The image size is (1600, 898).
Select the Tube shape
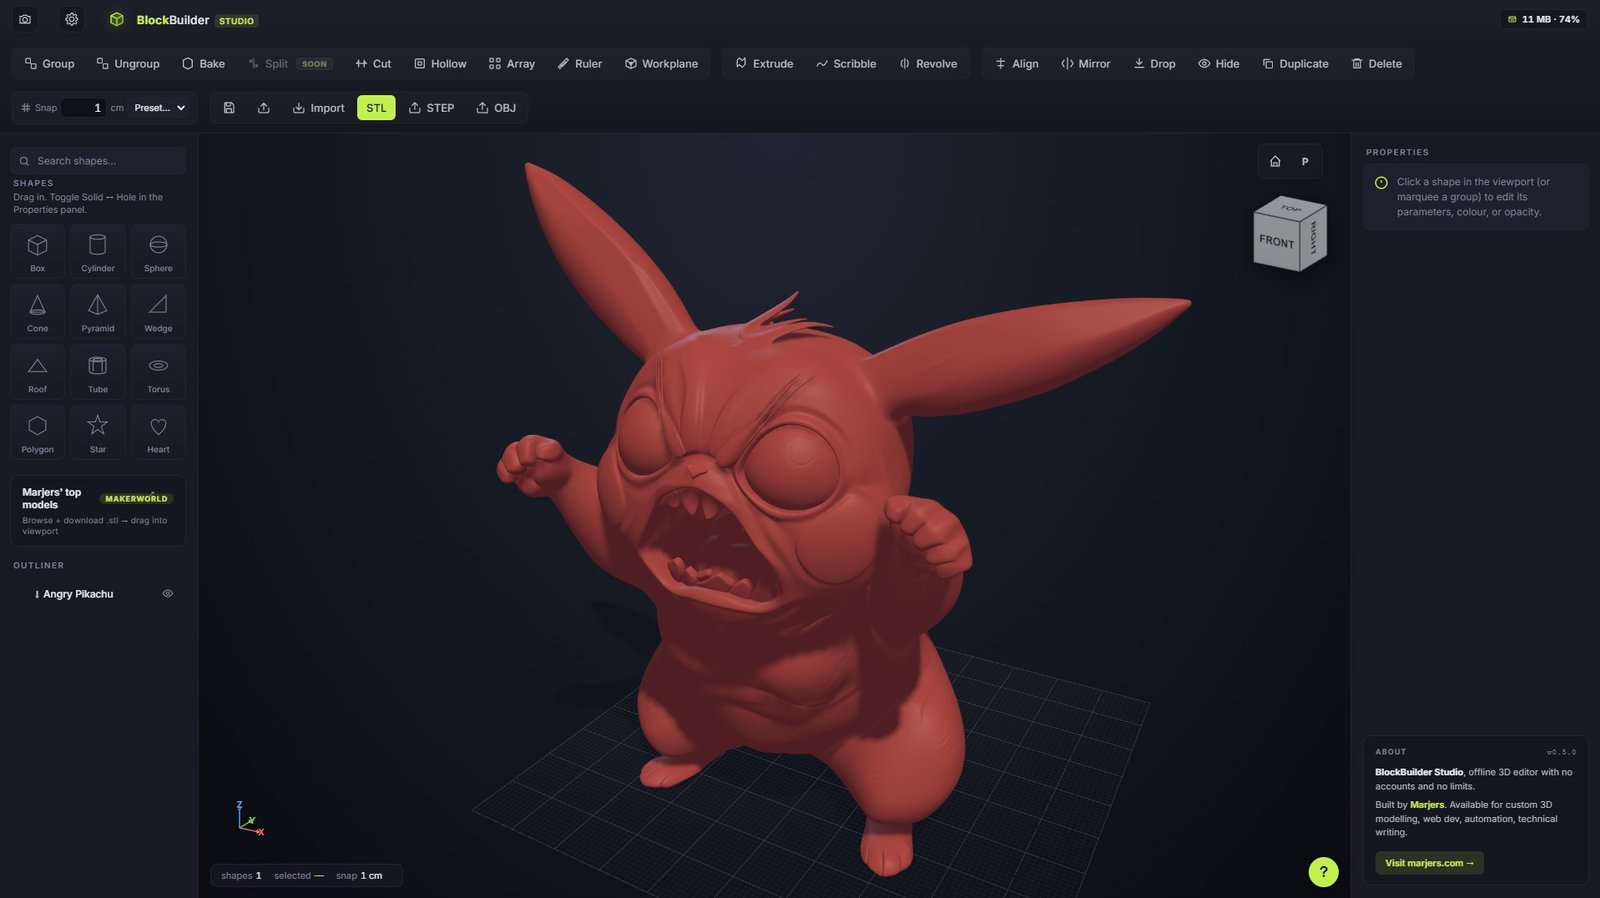[x=98, y=372]
